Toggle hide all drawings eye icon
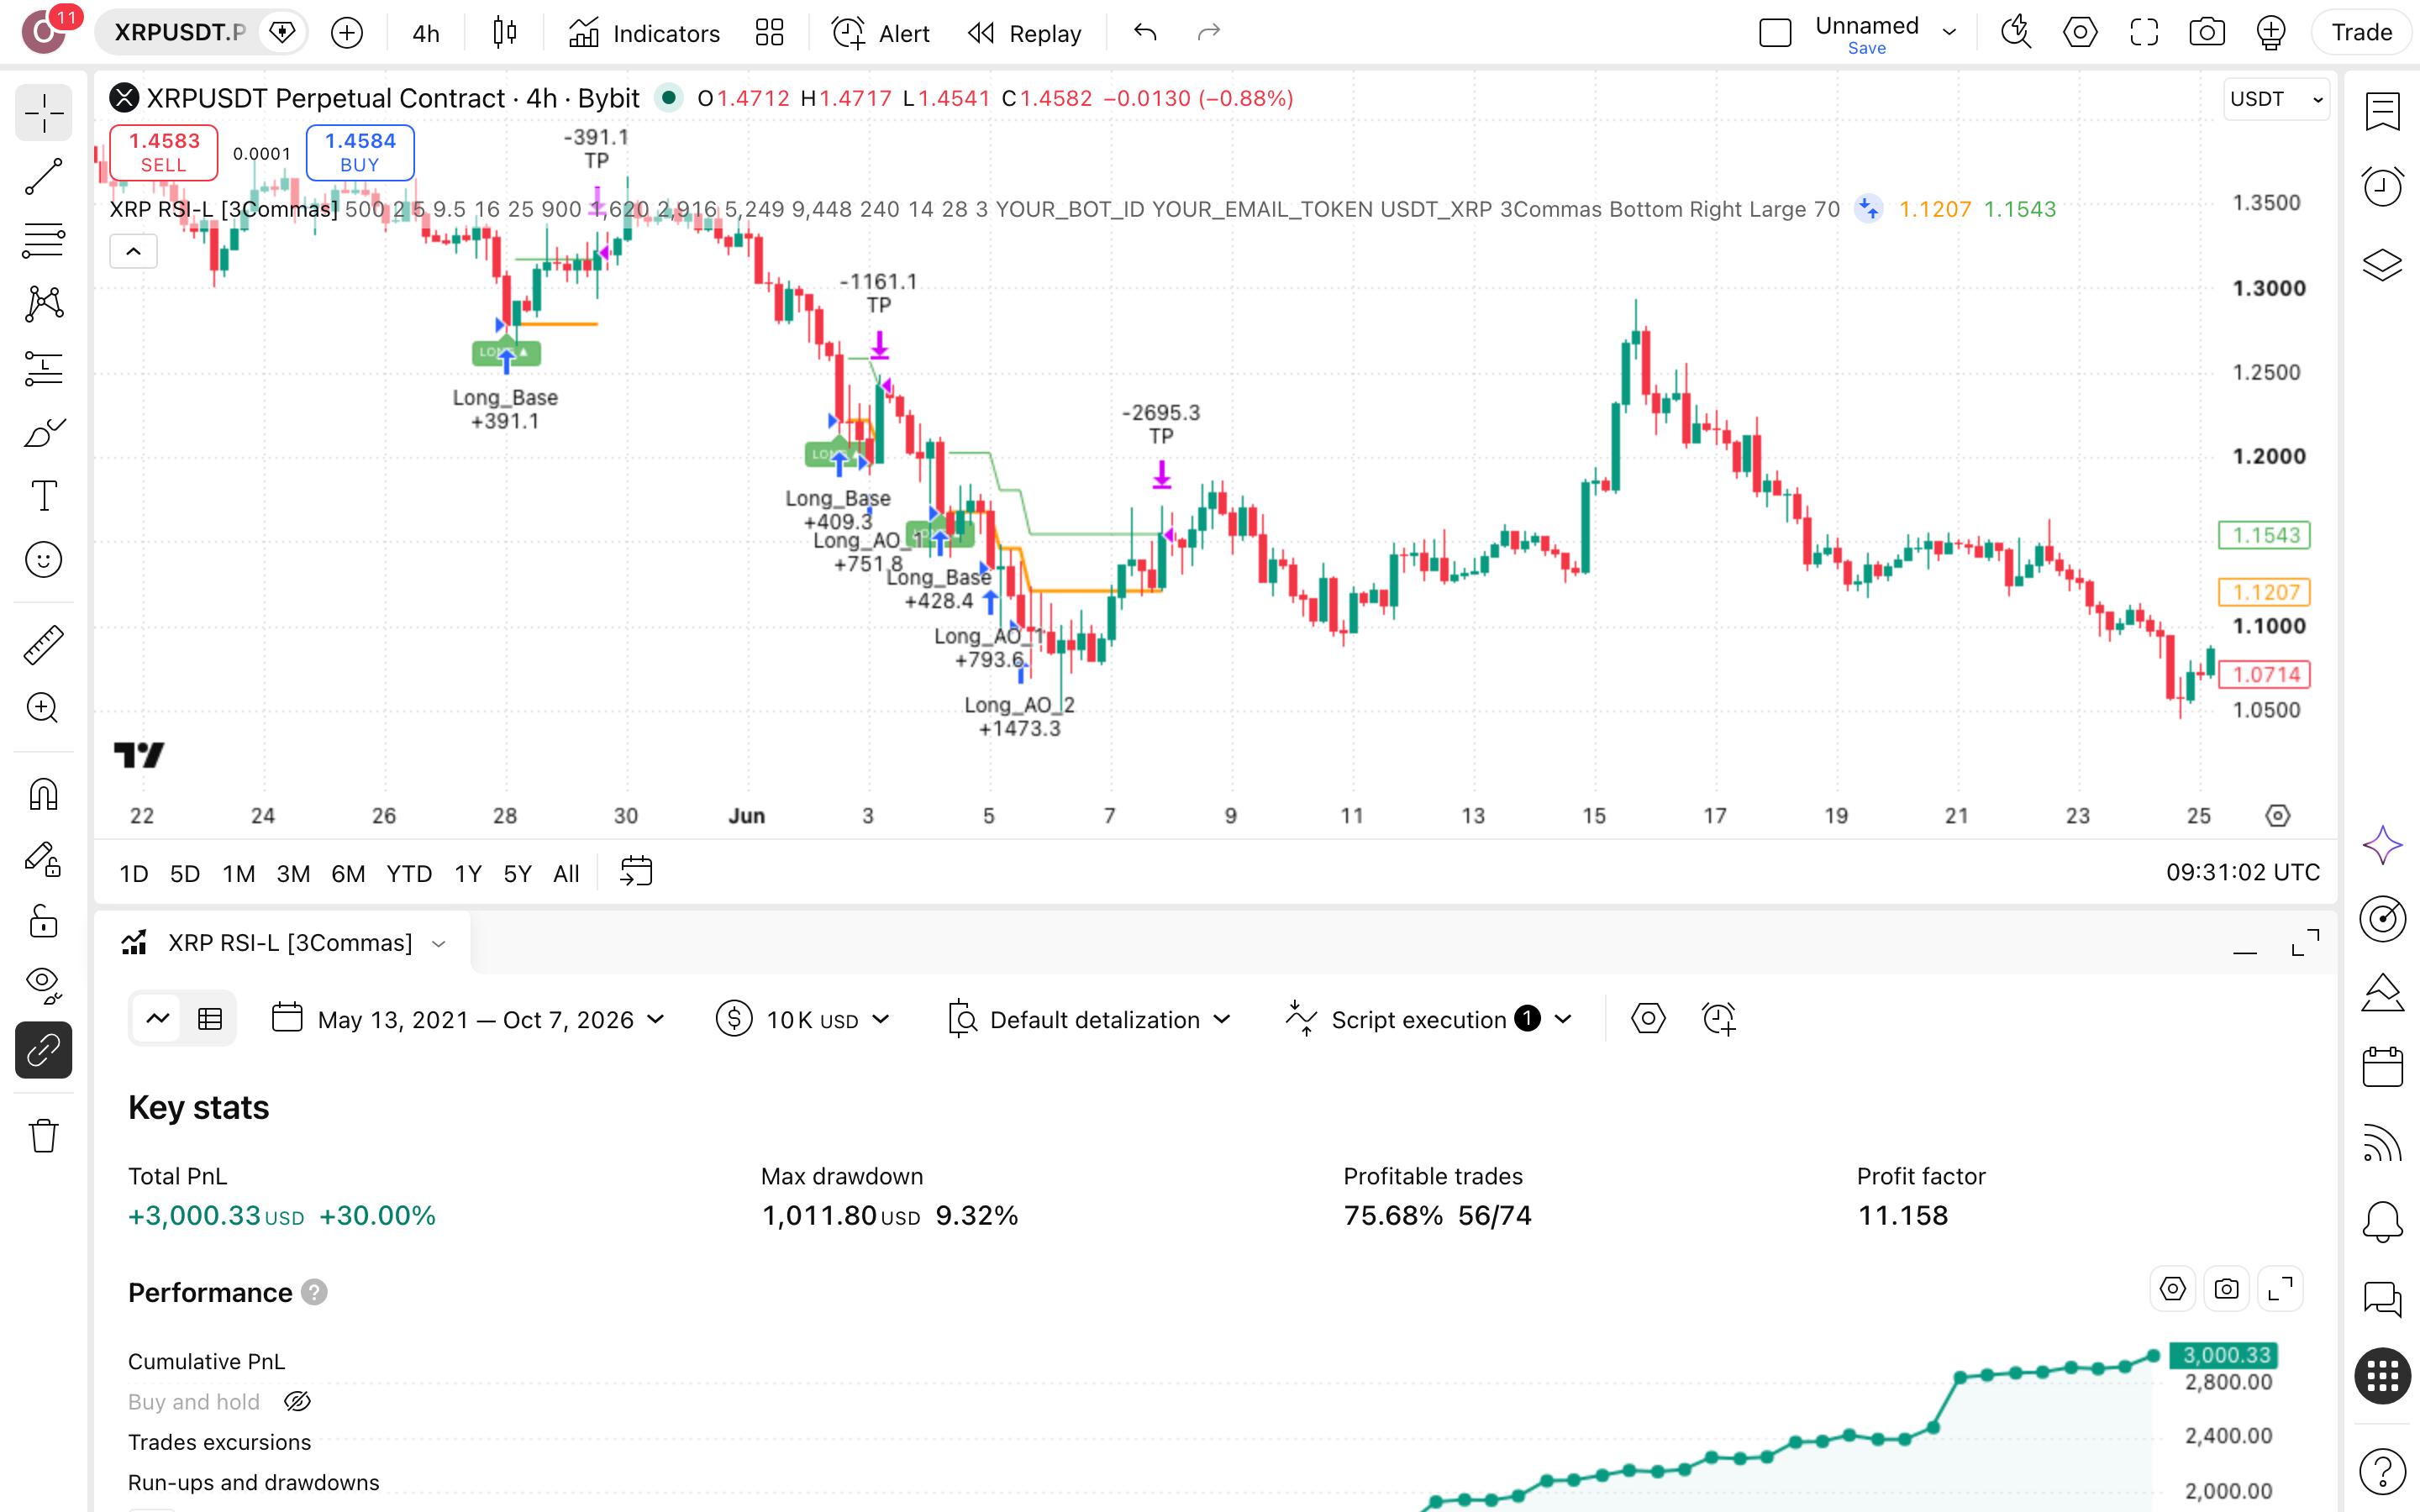Viewport: 2420px width, 1512px height. 43,985
